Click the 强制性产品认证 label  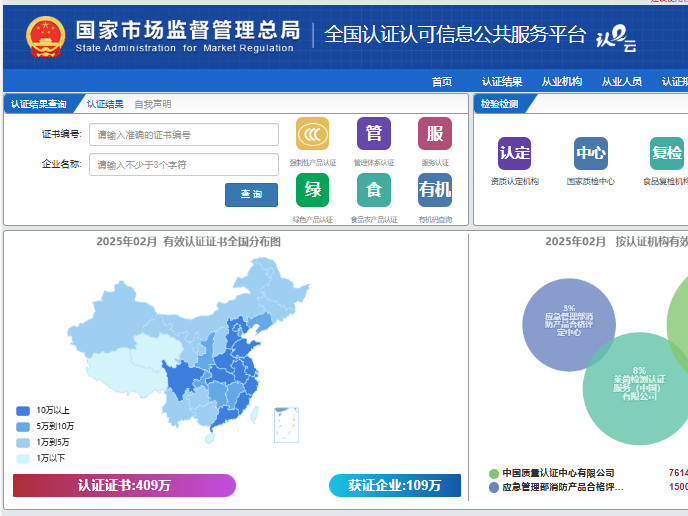coord(313,163)
